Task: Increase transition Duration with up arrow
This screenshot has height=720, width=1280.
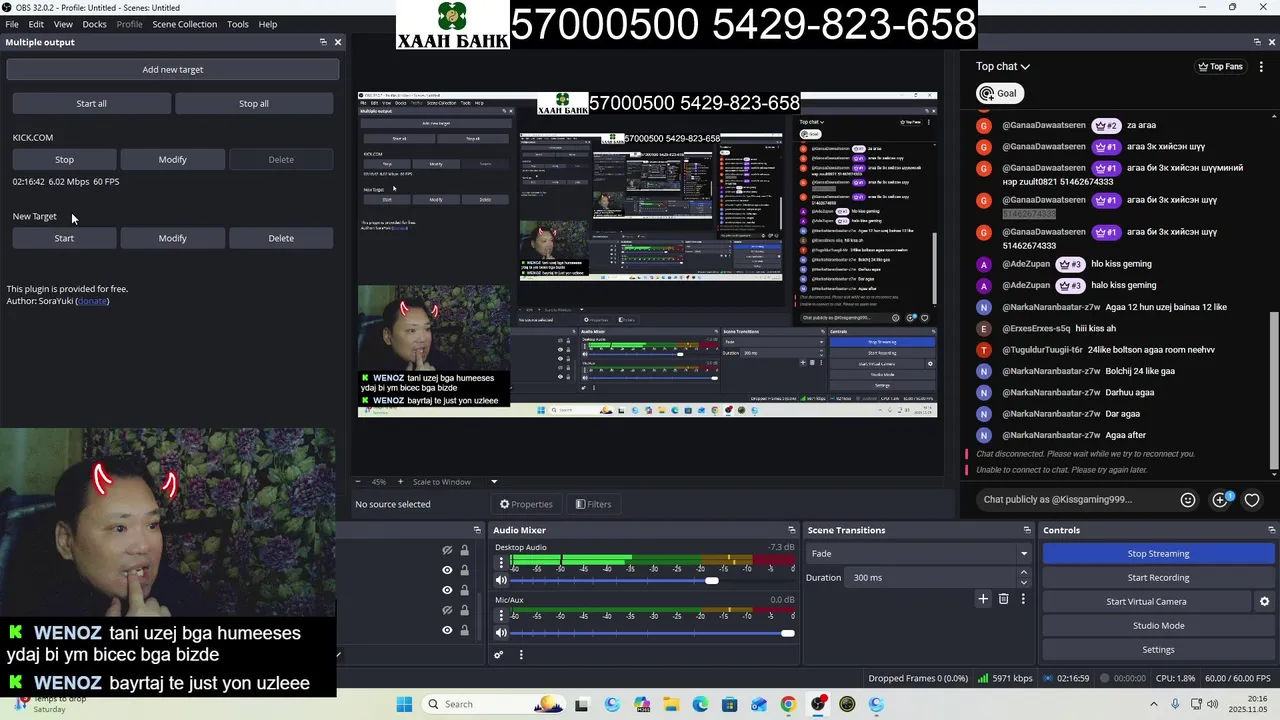Action: tap(1023, 573)
